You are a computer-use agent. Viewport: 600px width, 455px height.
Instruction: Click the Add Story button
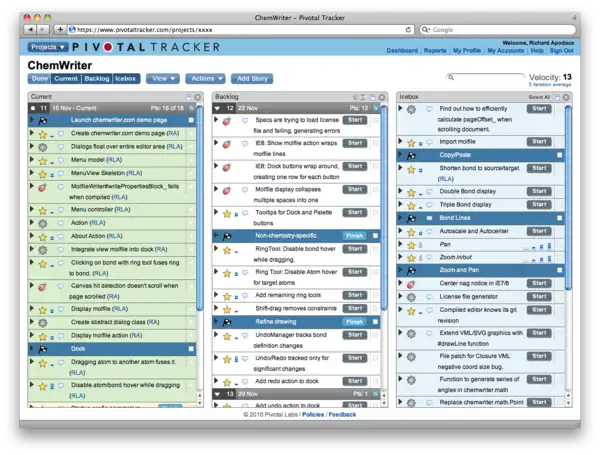click(x=252, y=78)
